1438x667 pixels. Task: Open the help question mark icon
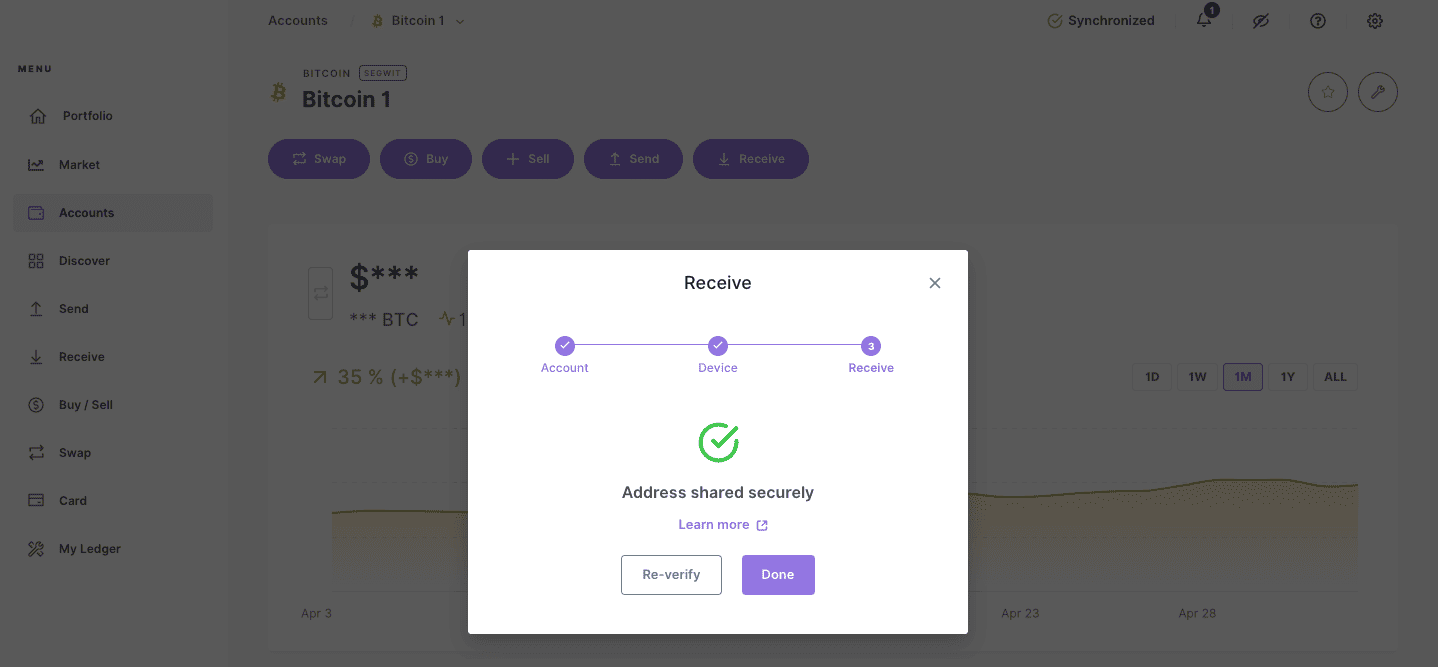click(1318, 21)
